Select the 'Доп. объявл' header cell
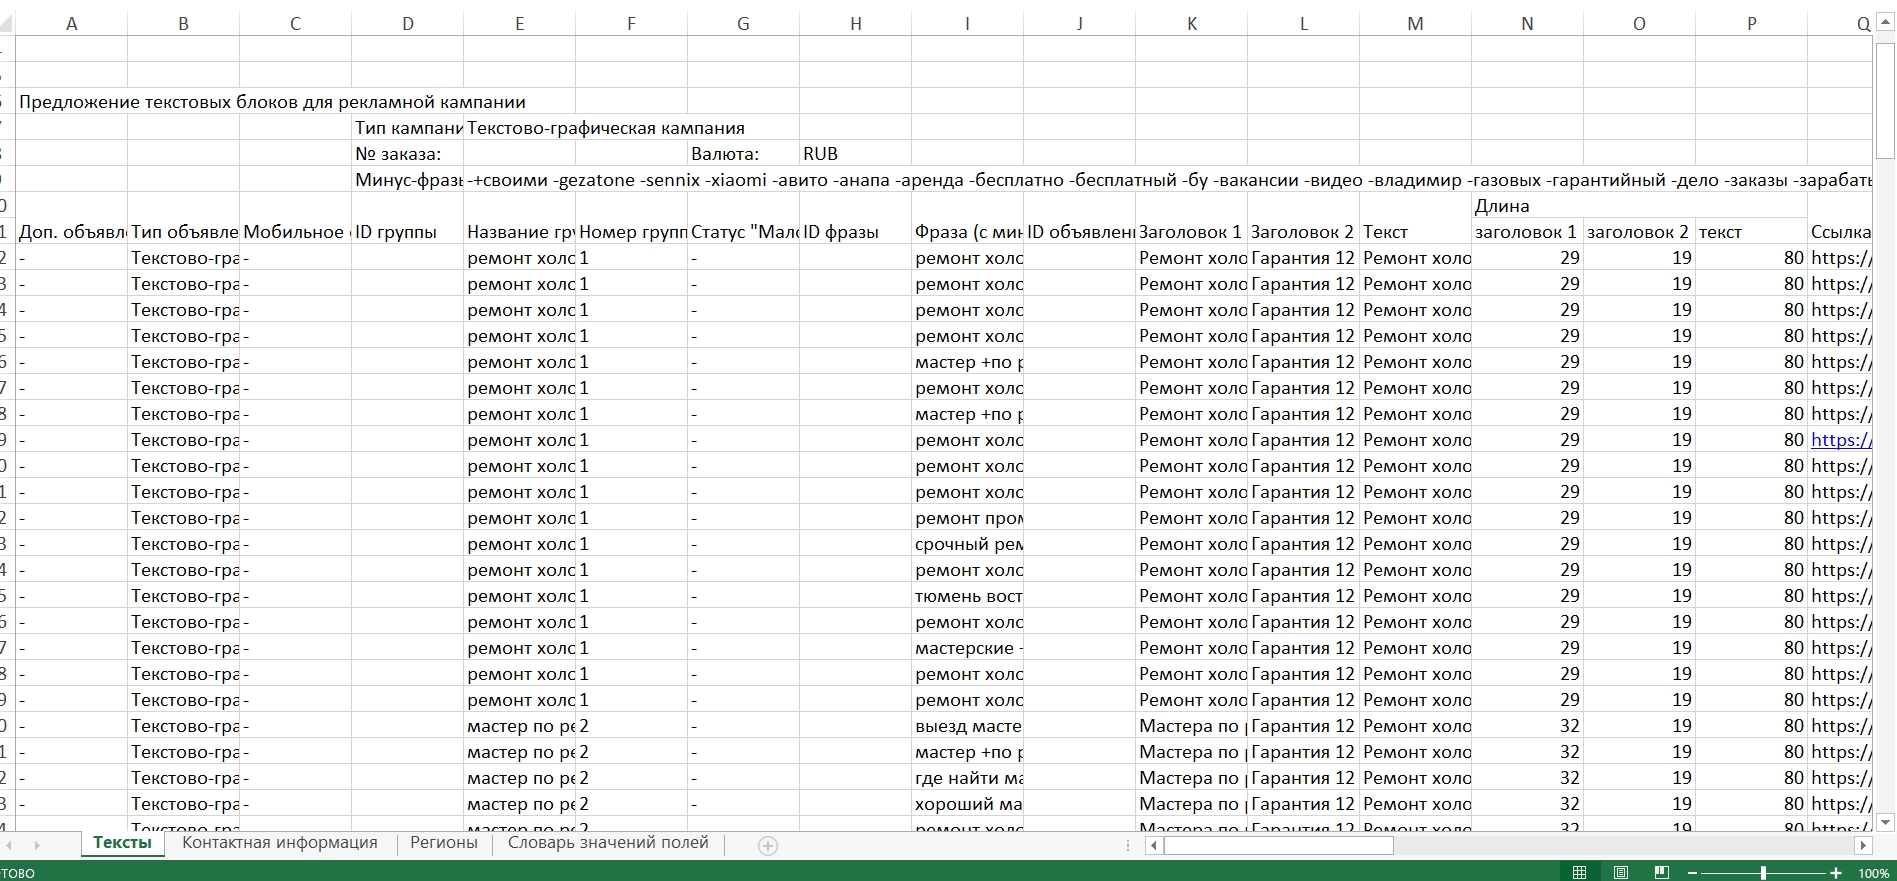This screenshot has width=1897, height=881. click(x=72, y=232)
